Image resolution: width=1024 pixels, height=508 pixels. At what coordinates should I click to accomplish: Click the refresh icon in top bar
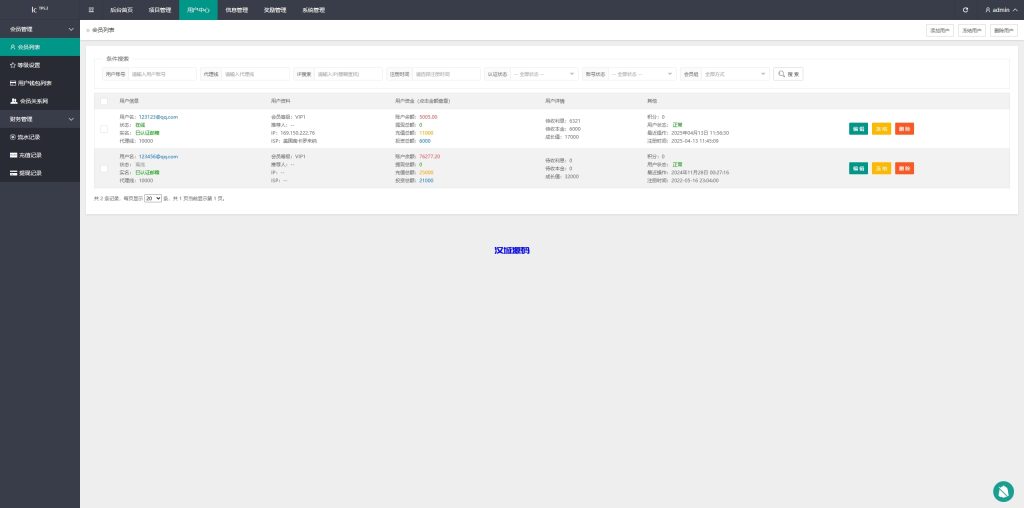[x=965, y=9]
